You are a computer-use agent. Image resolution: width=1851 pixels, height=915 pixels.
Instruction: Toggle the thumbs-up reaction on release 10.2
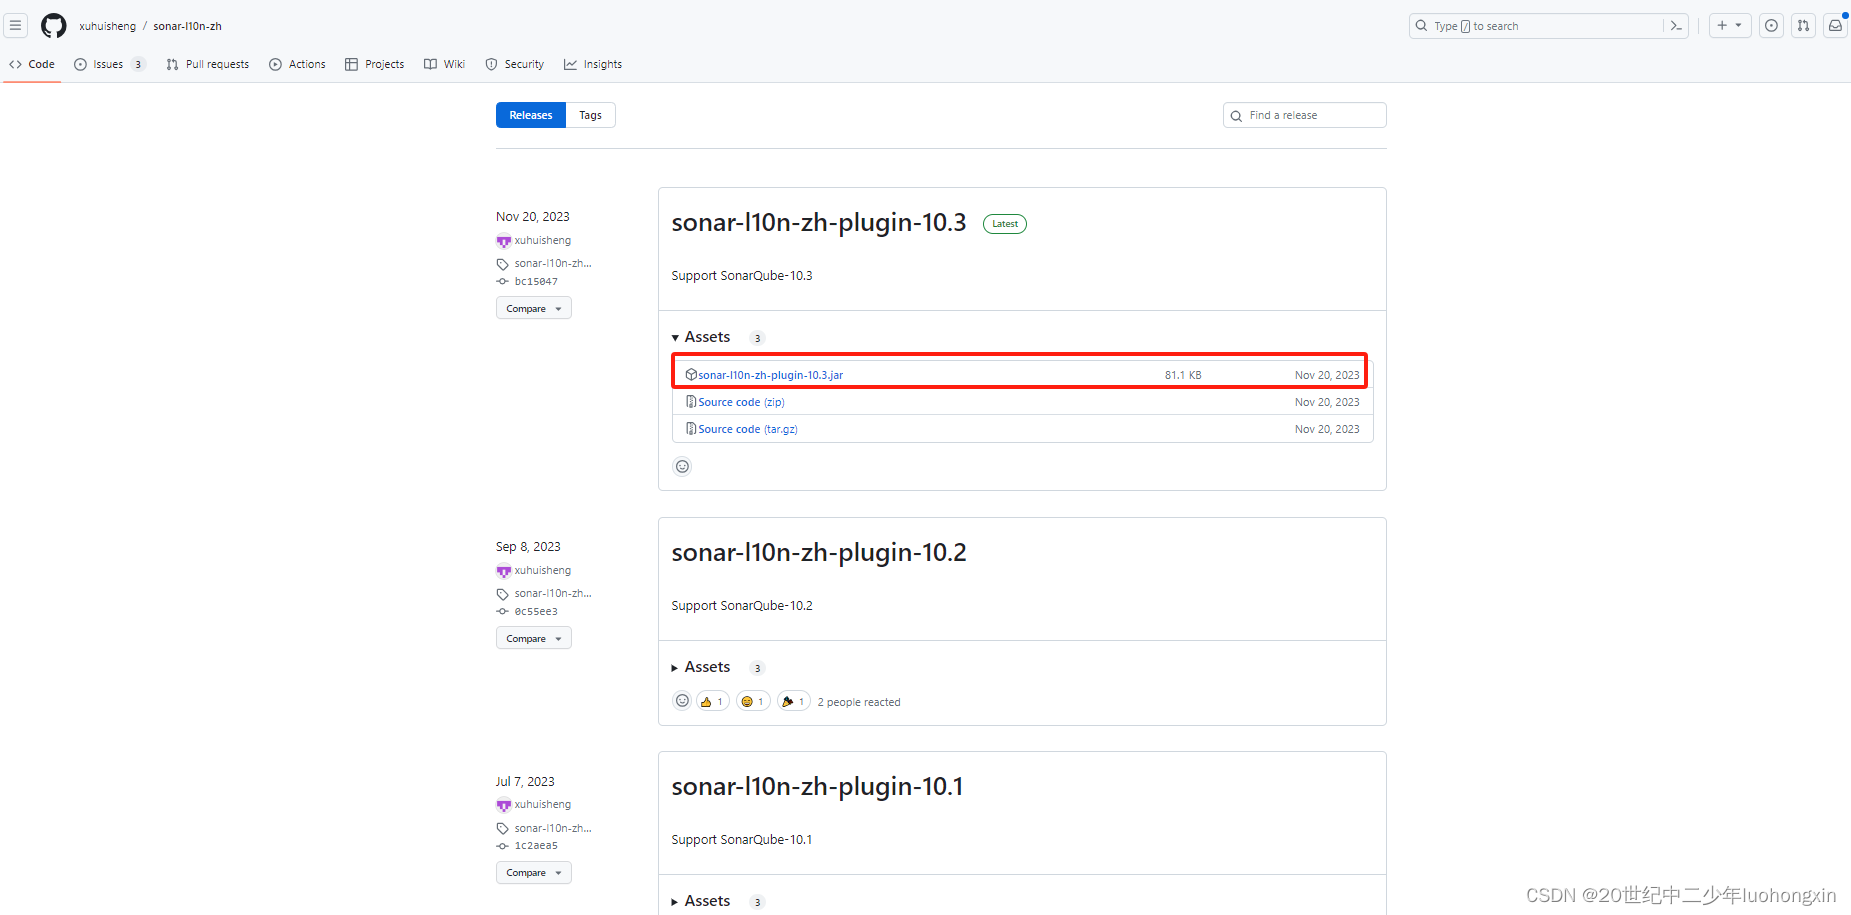pos(712,701)
